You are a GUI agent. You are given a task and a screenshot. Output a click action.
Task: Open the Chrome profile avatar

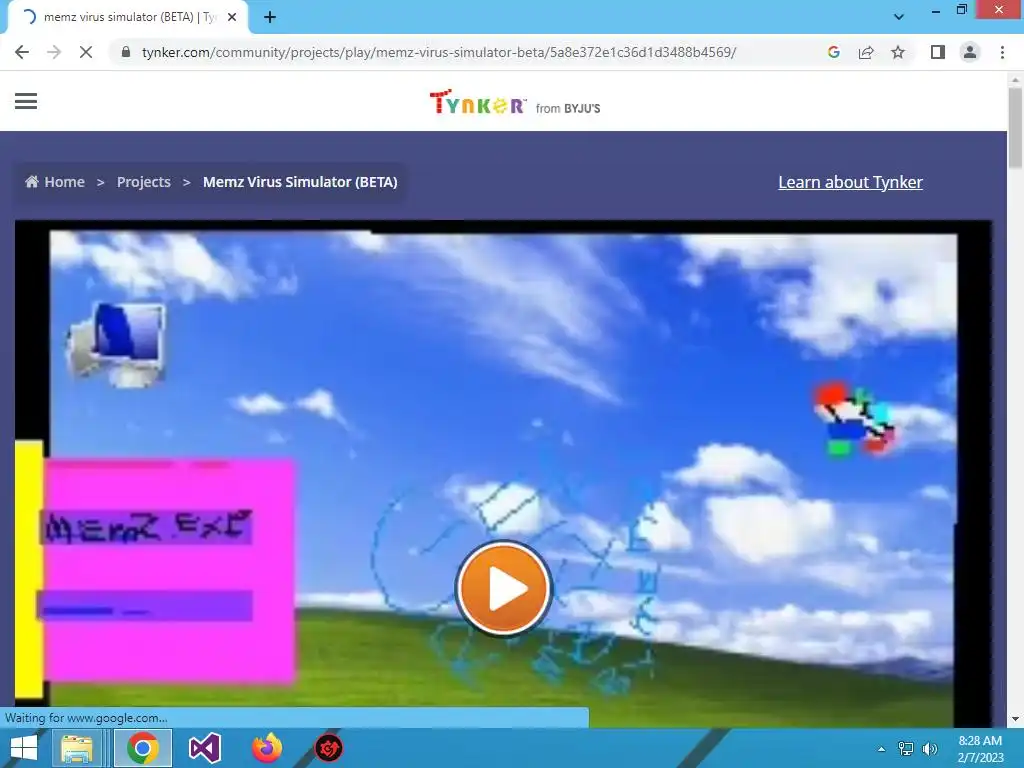(970, 52)
